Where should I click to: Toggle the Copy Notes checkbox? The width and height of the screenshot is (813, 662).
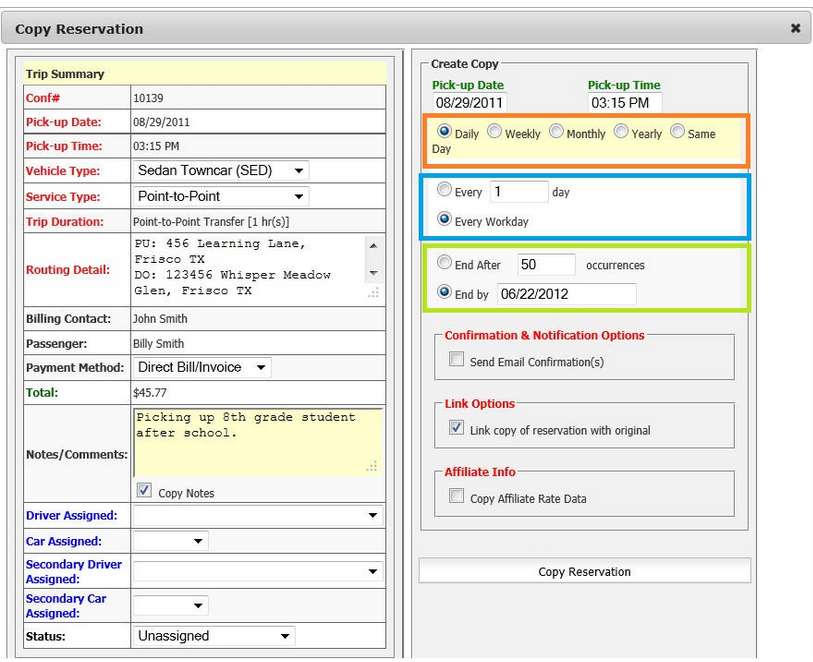(x=144, y=491)
